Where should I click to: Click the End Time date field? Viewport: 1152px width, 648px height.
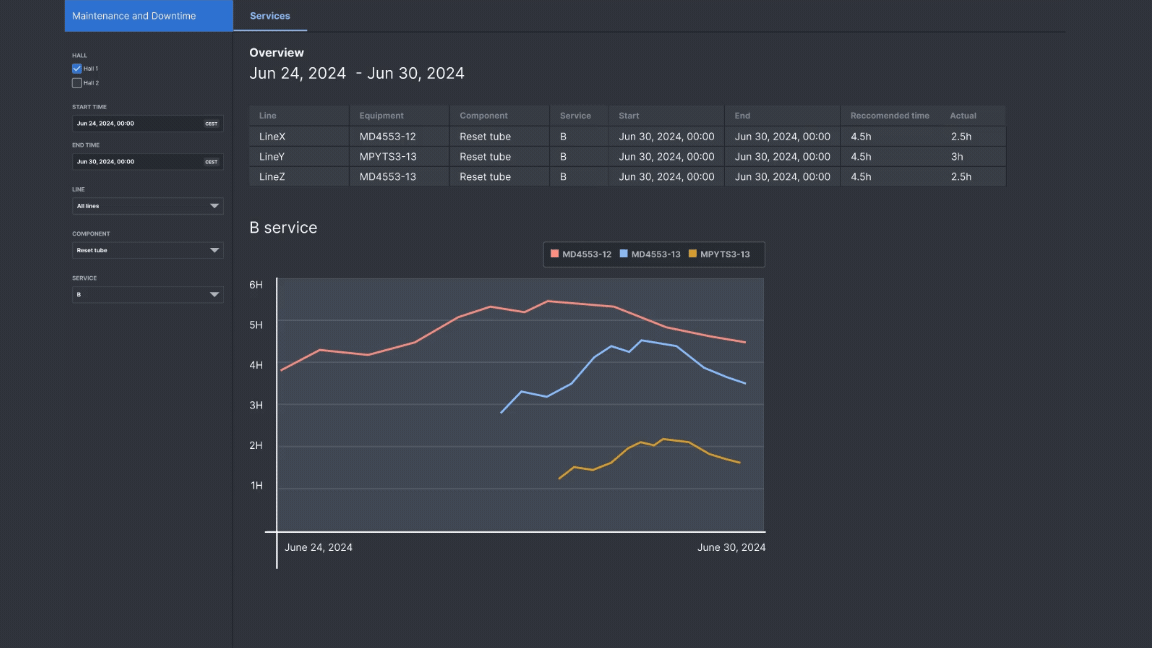point(137,162)
